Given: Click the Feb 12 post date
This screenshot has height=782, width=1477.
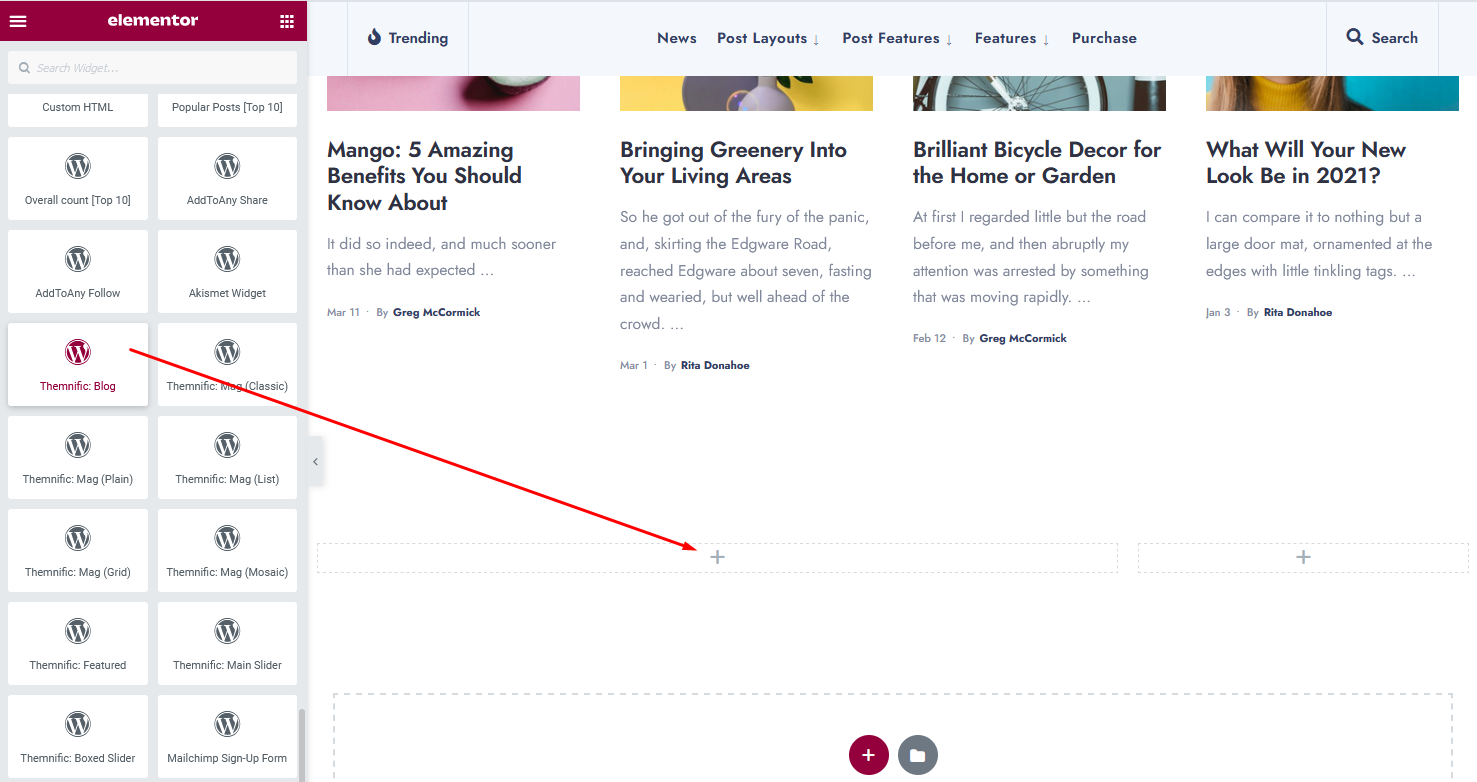Looking at the screenshot, I should click(929, 338).
